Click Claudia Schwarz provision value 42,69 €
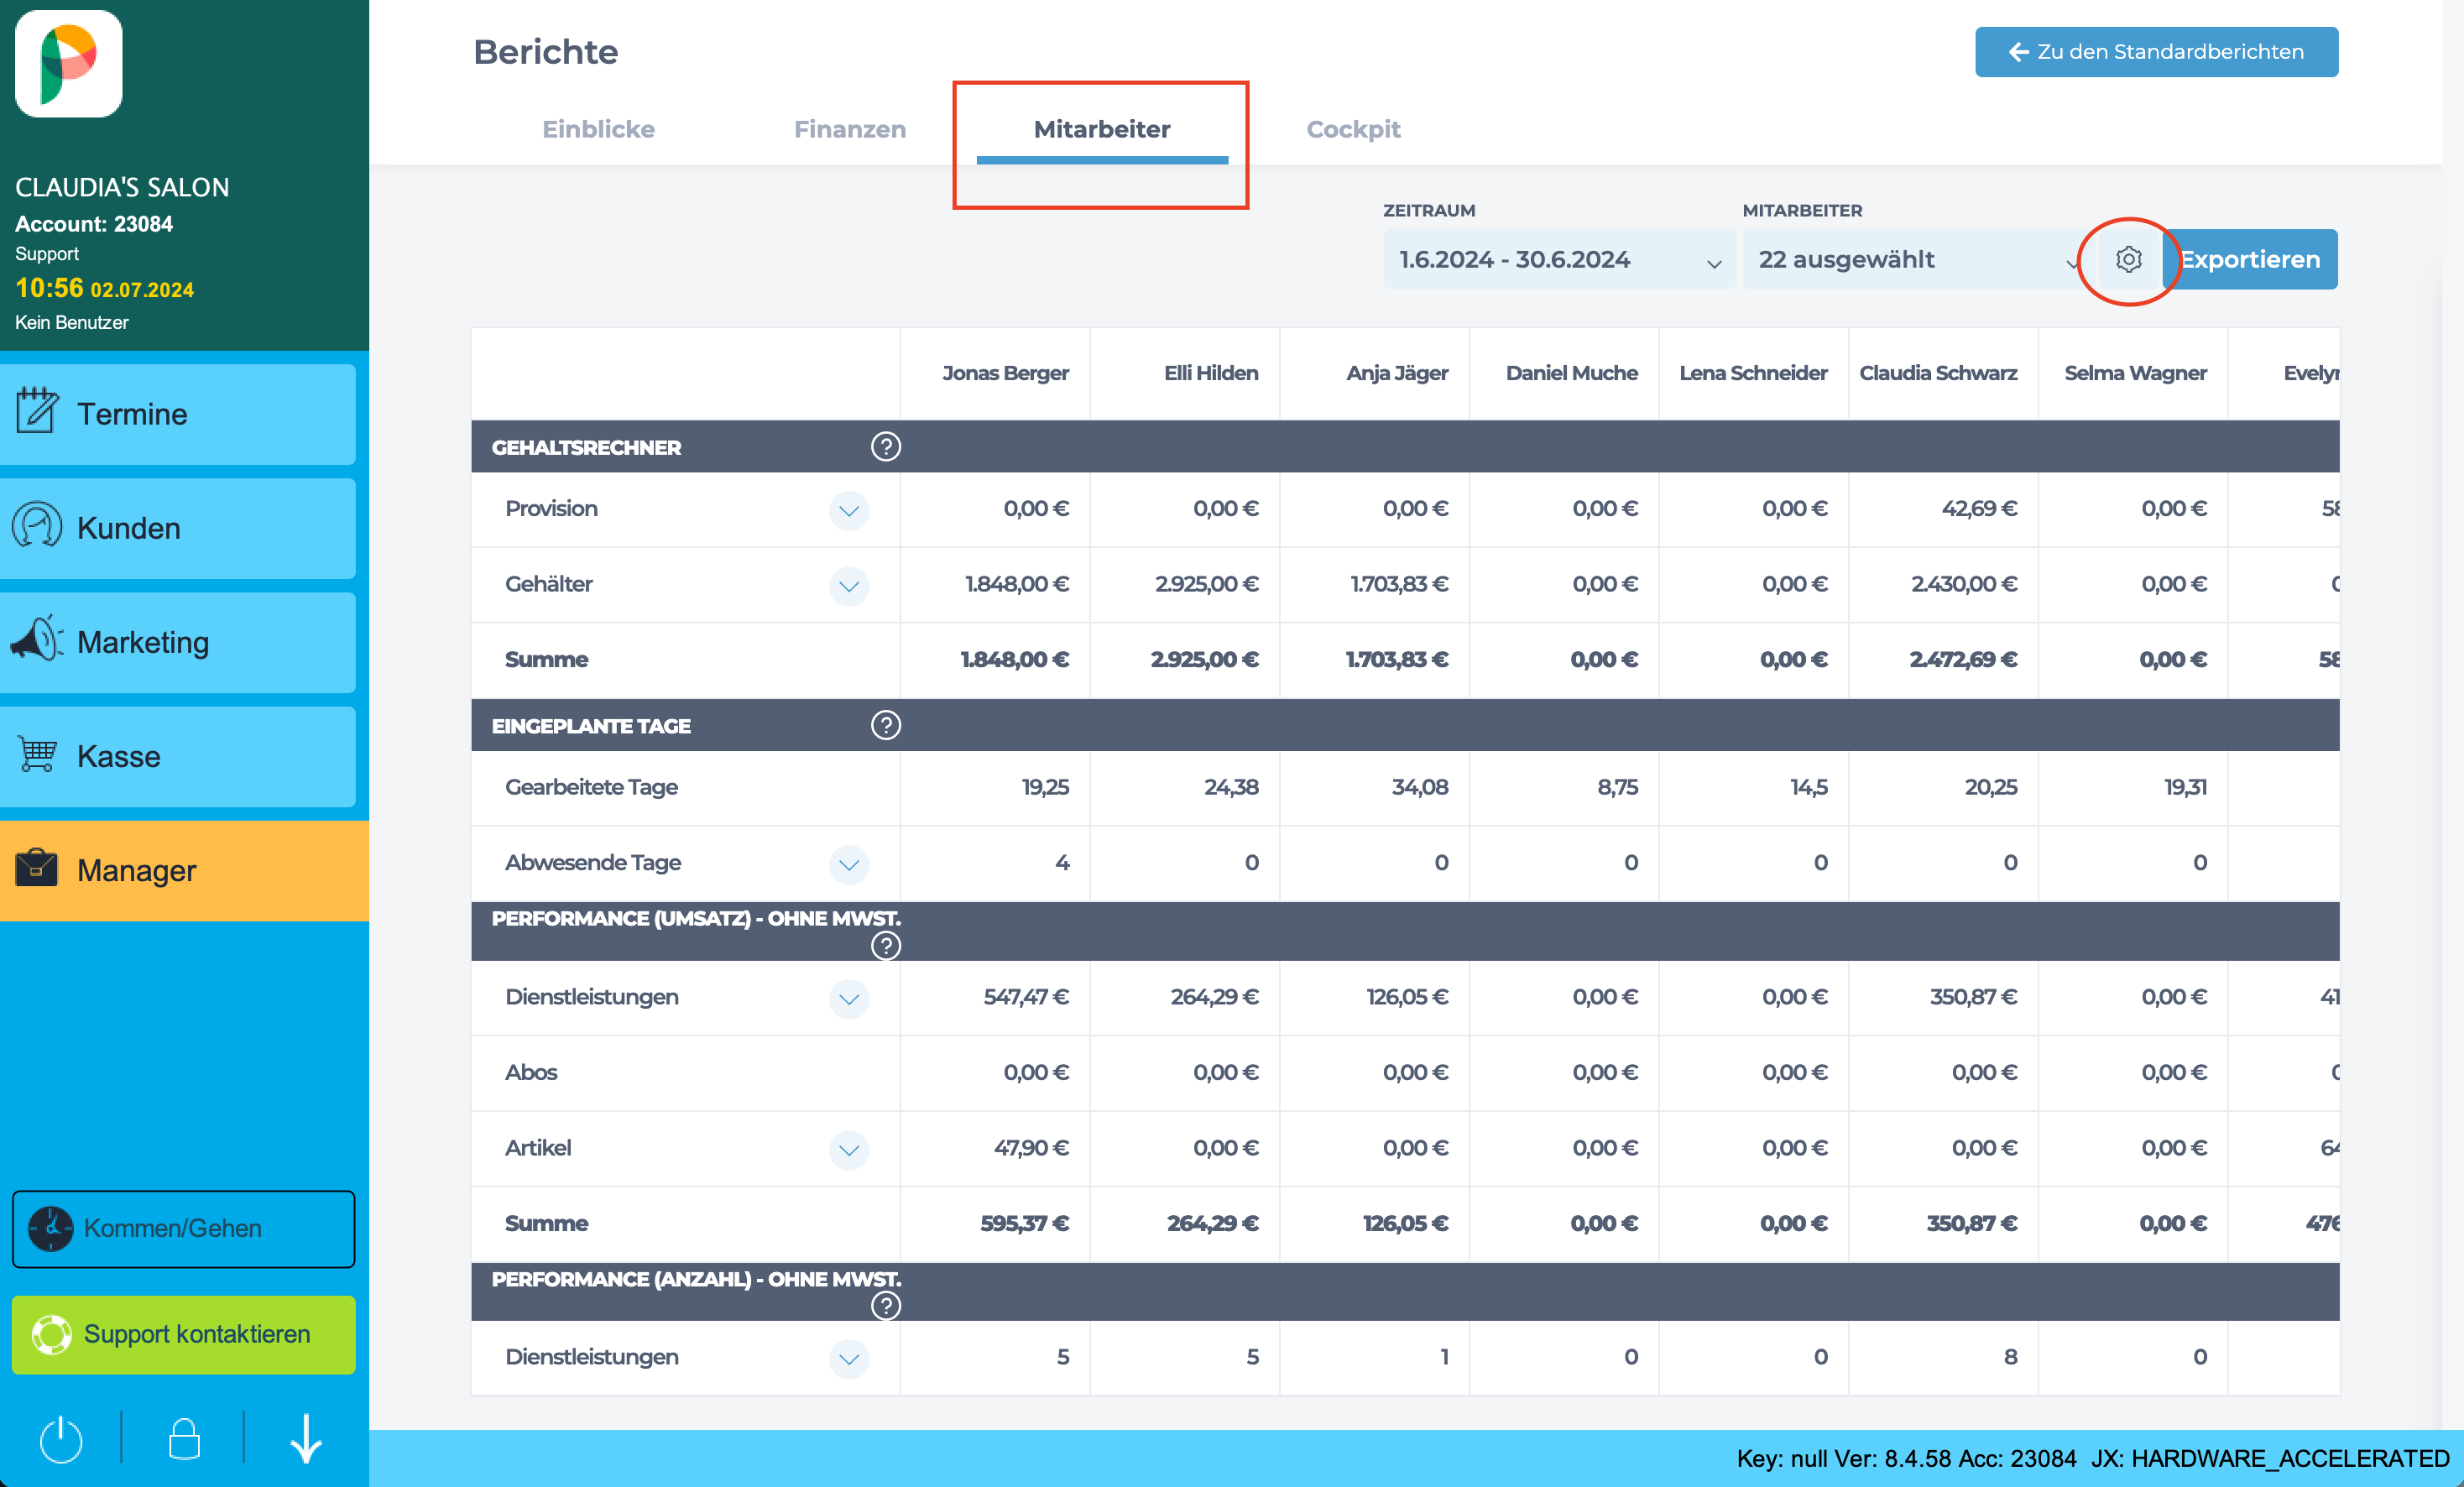 [x=1979, y=509]
